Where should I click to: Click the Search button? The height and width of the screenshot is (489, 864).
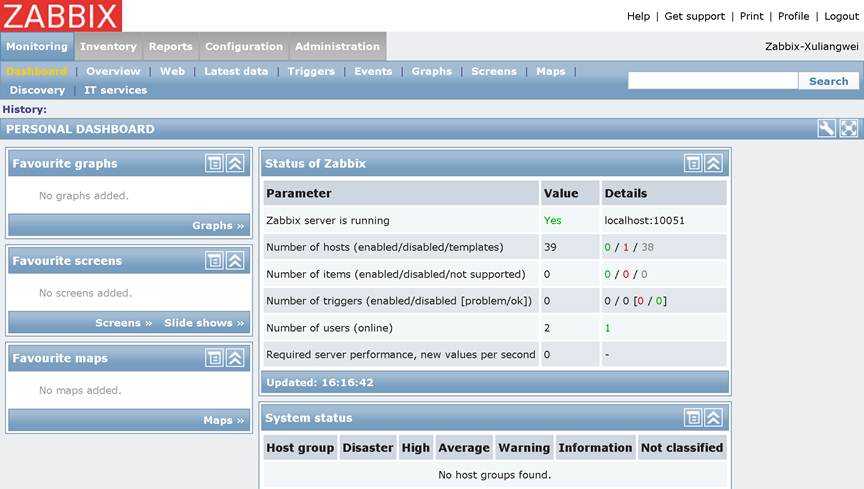[x=828, y=81]
